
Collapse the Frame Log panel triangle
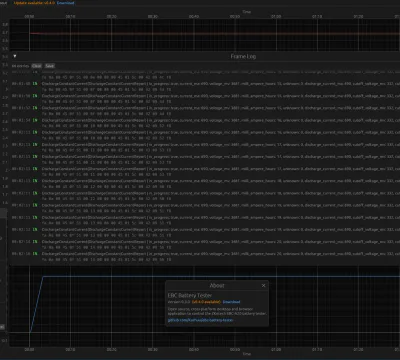pos(15,56)
